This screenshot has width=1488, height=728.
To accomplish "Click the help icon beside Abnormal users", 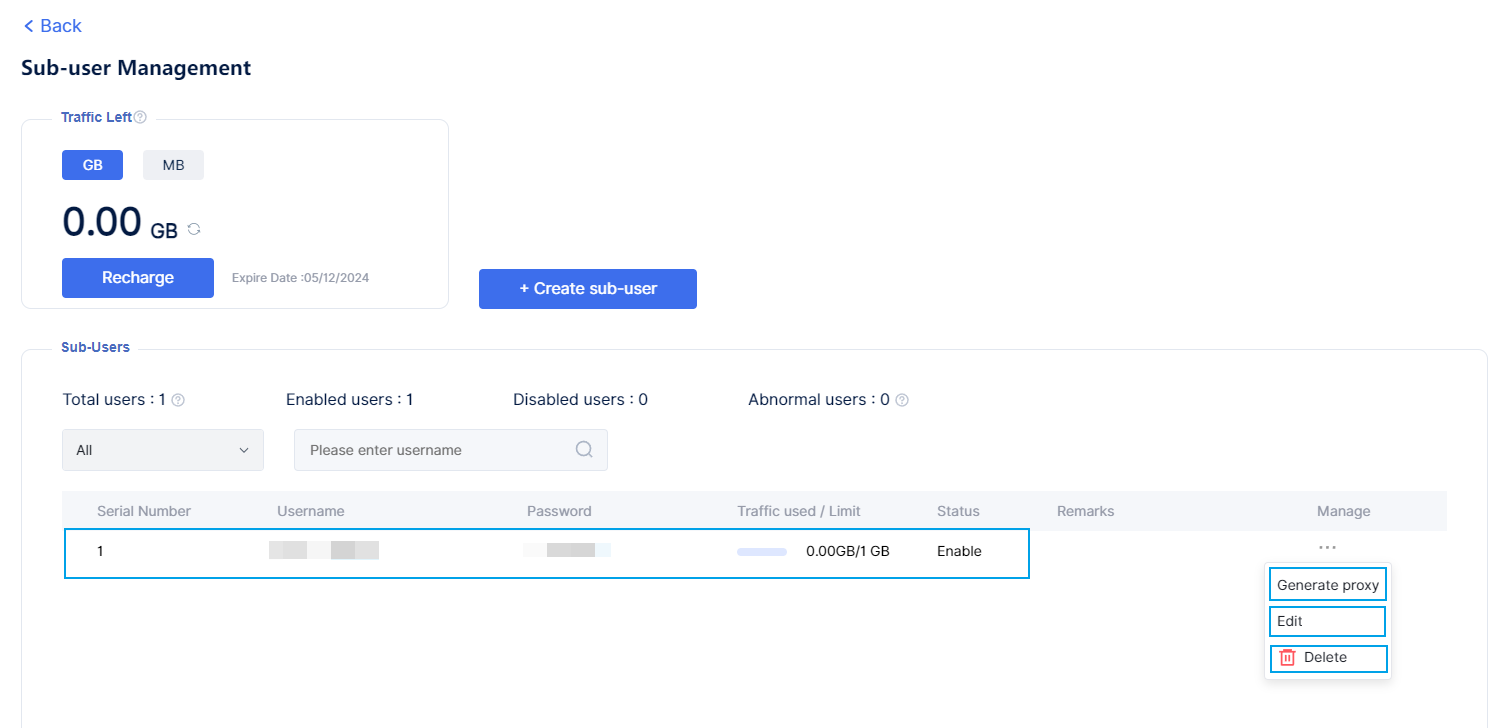I will [902, 400].
